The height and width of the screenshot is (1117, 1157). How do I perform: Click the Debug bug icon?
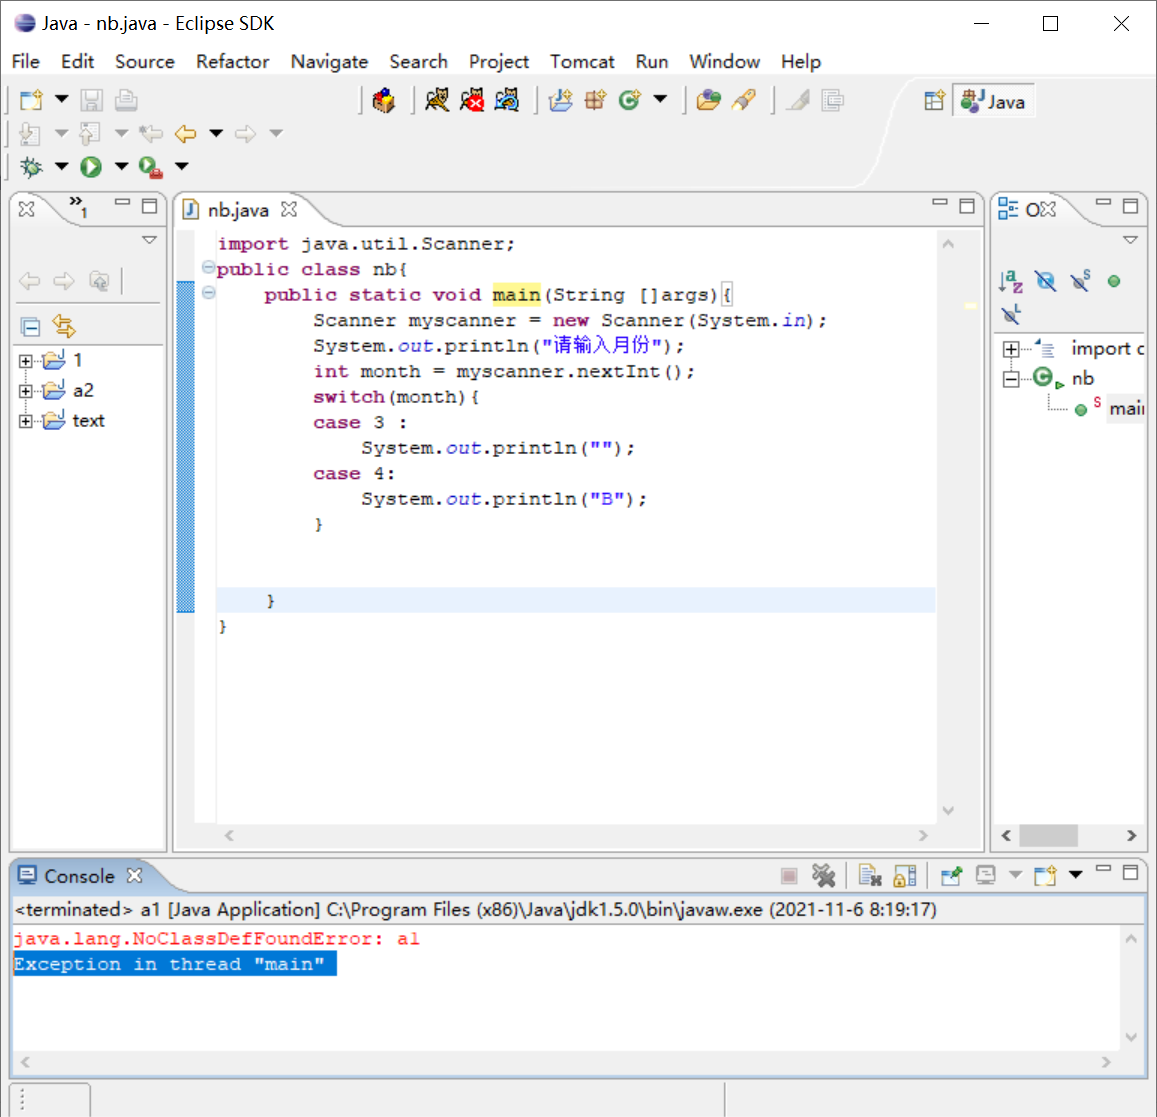tap(31, 167)
